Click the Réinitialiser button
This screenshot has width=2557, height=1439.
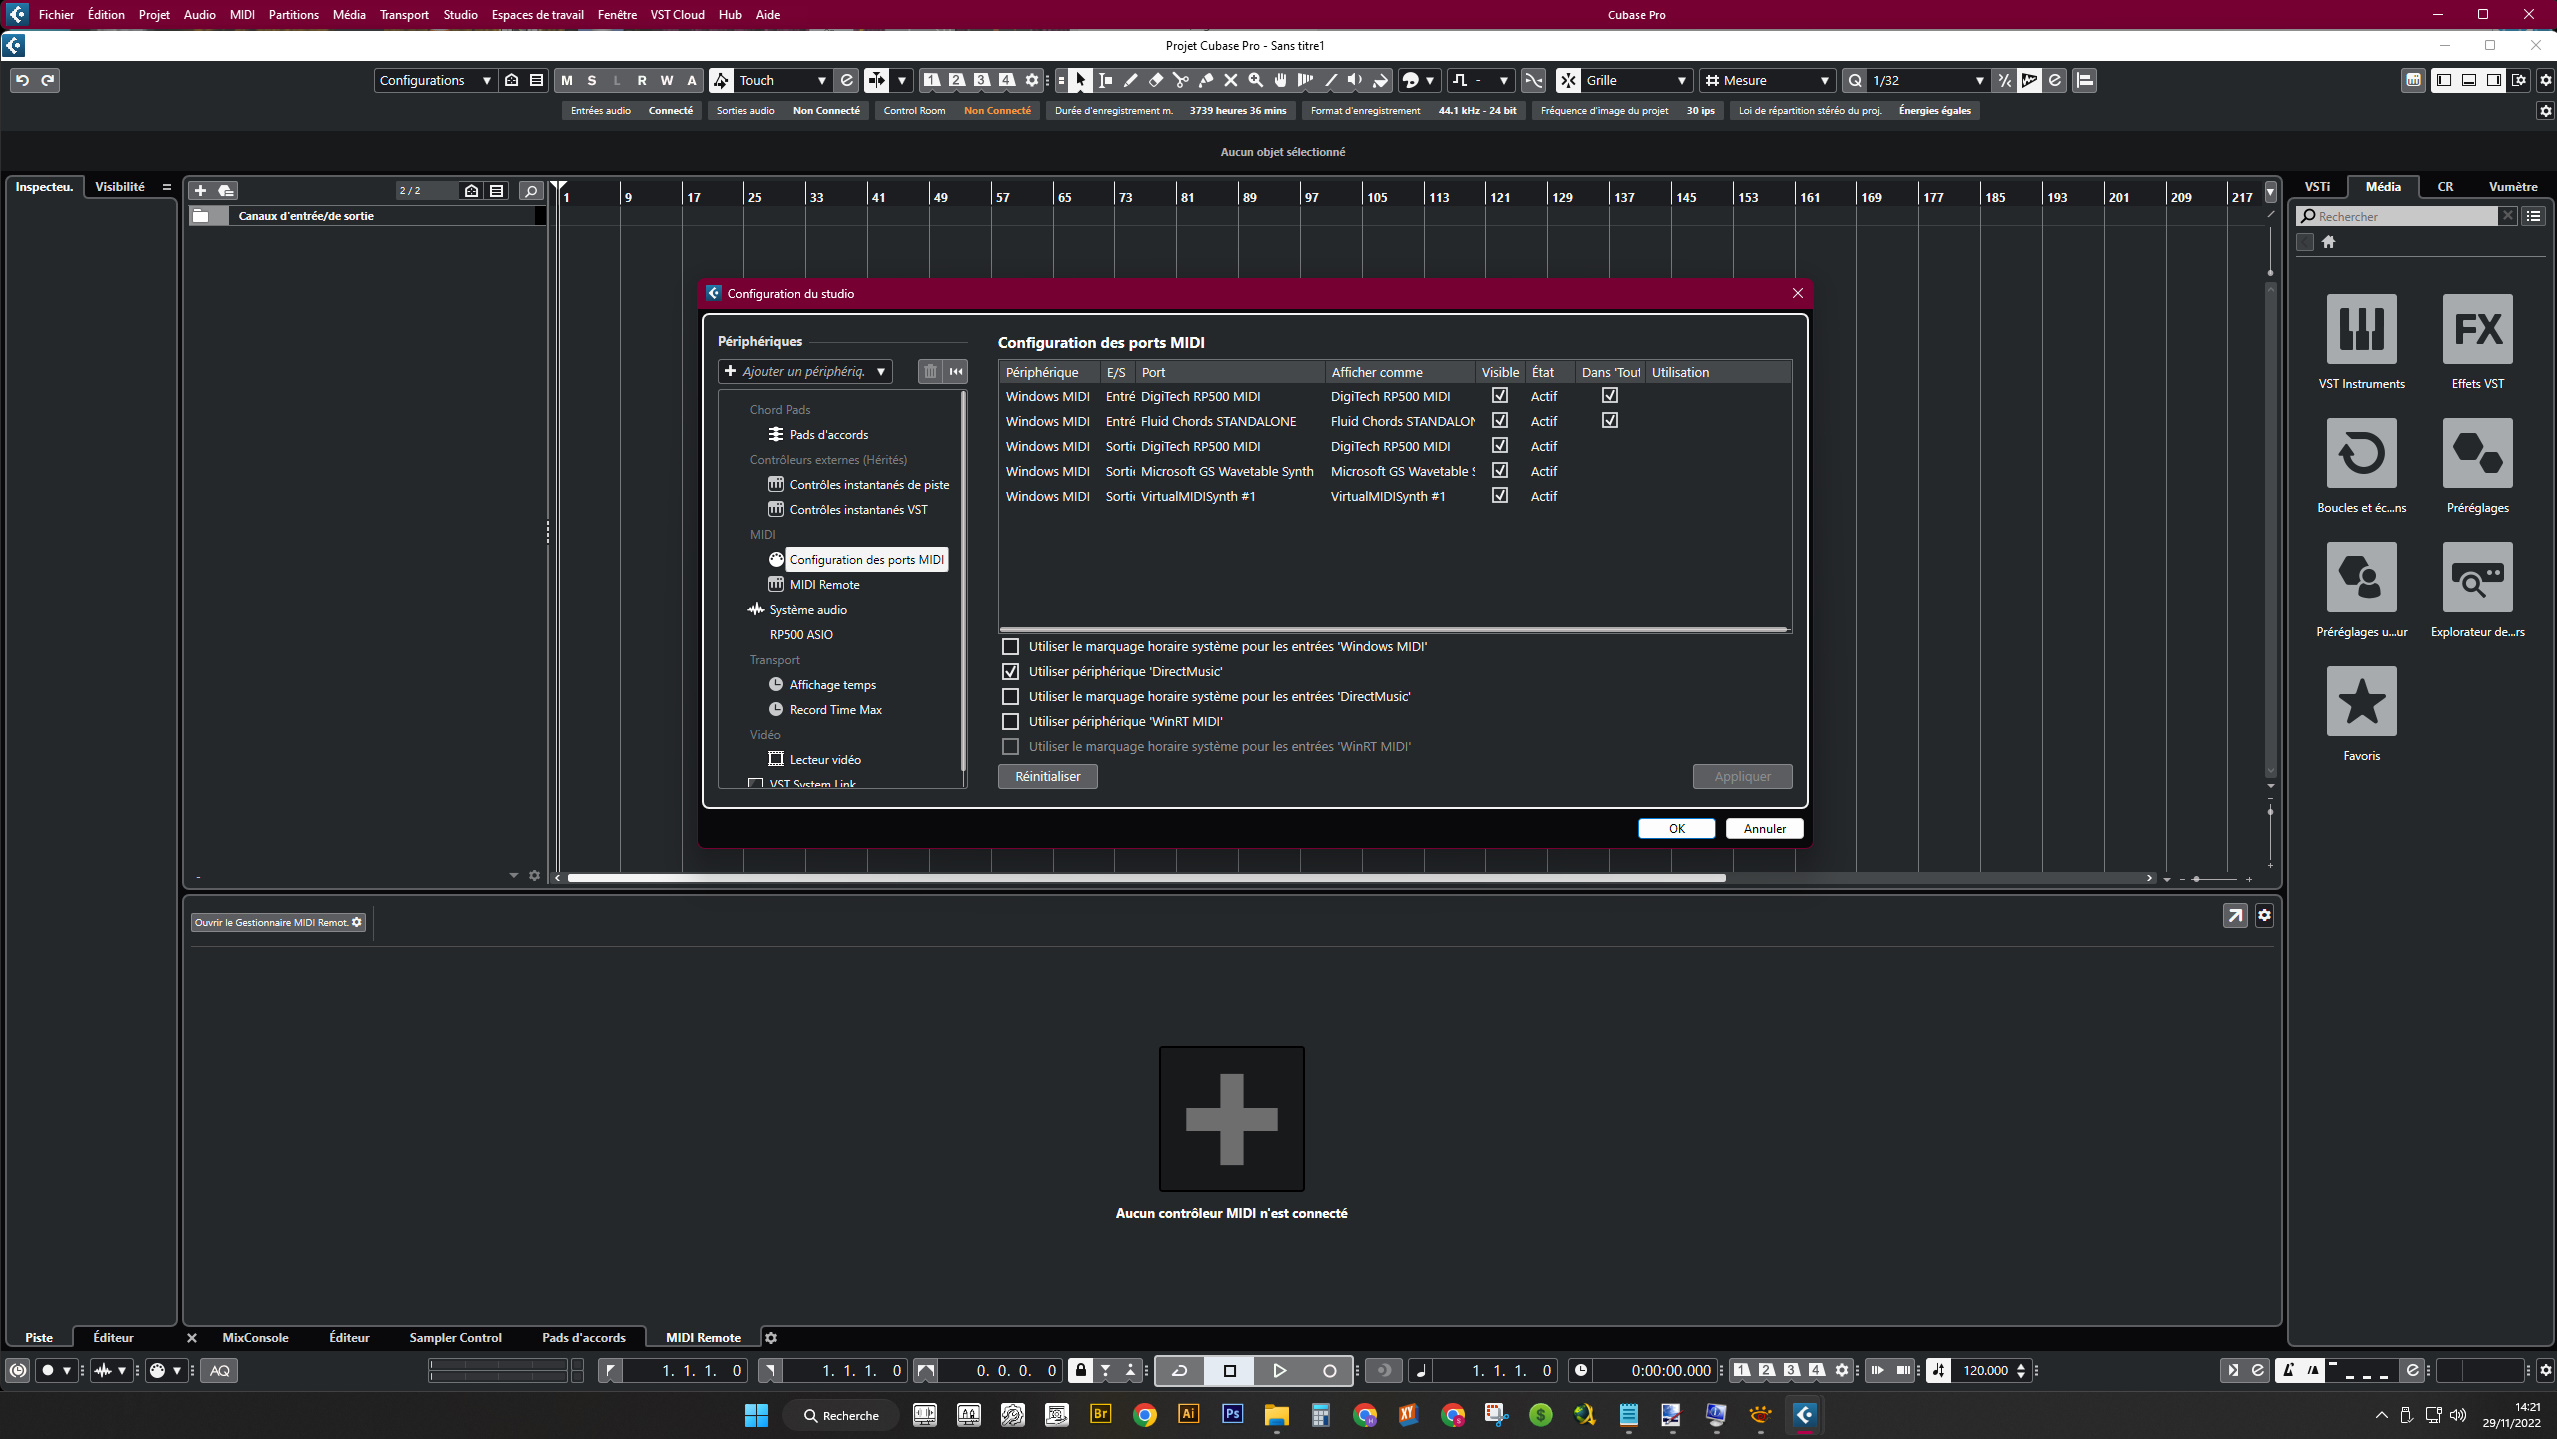pyautogui.click(x=1047, y=776)
